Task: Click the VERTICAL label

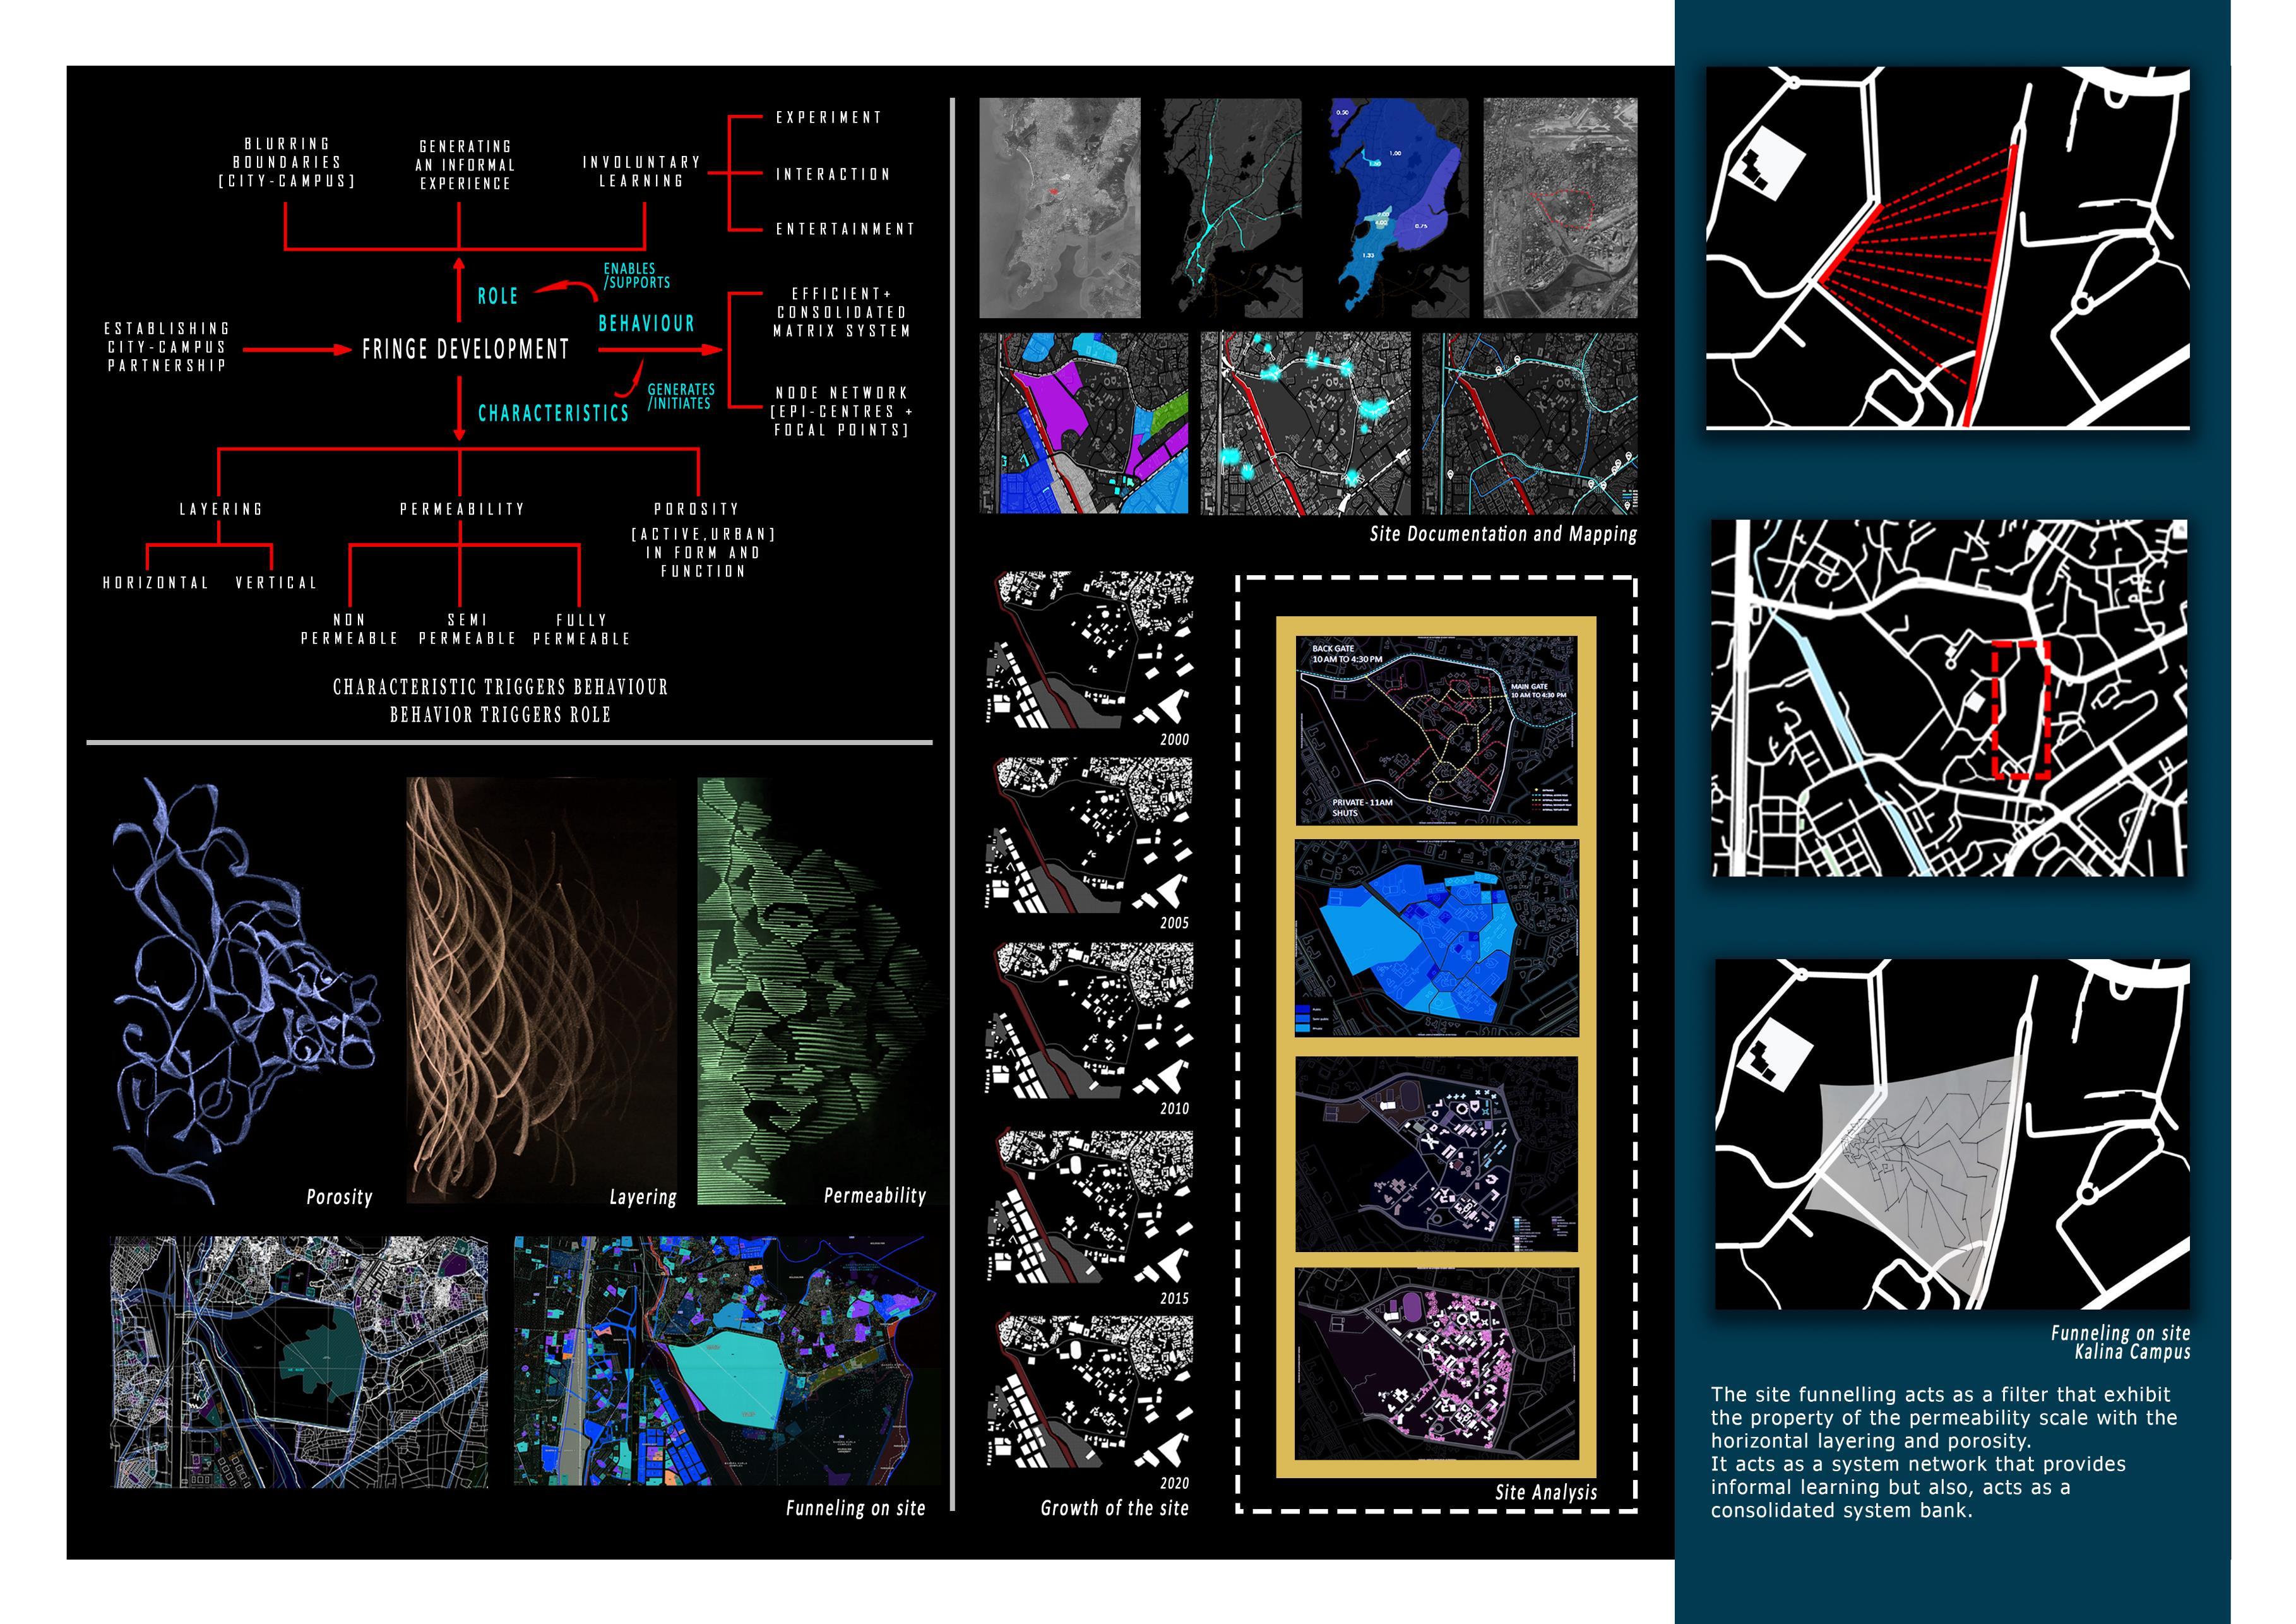Action: (276, 582)
